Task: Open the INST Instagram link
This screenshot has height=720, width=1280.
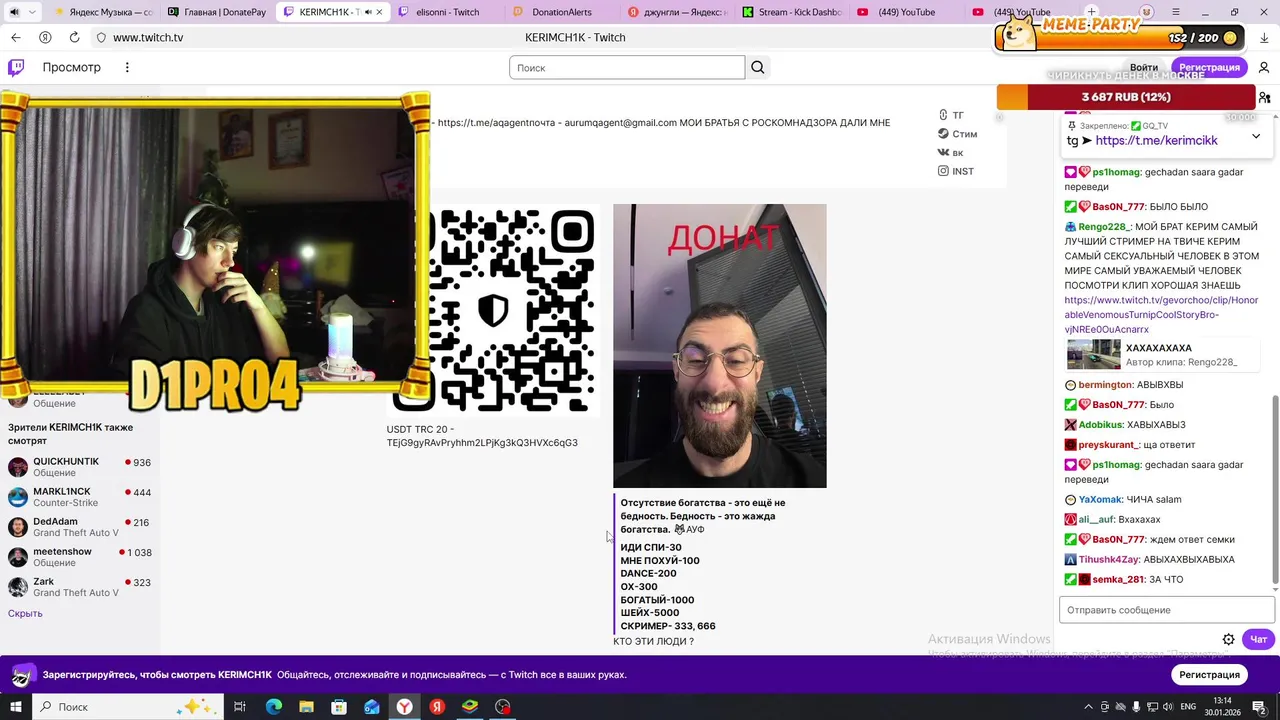Action: pyautogui.click(x=956, y=171)
